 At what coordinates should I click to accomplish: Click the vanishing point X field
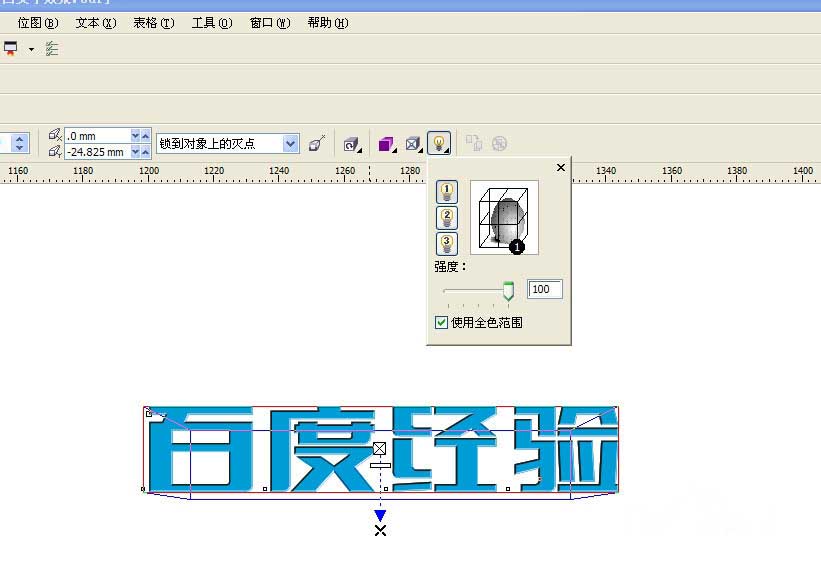click(x=98, y=136)
